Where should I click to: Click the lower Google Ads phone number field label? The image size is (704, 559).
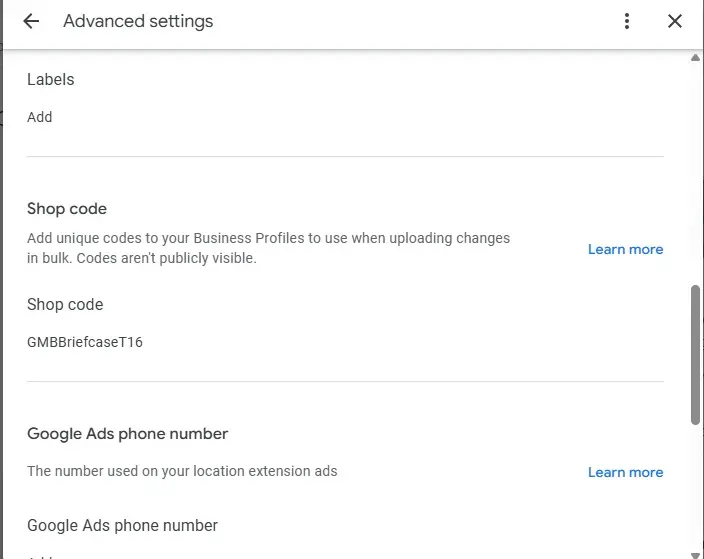(122, 525)
